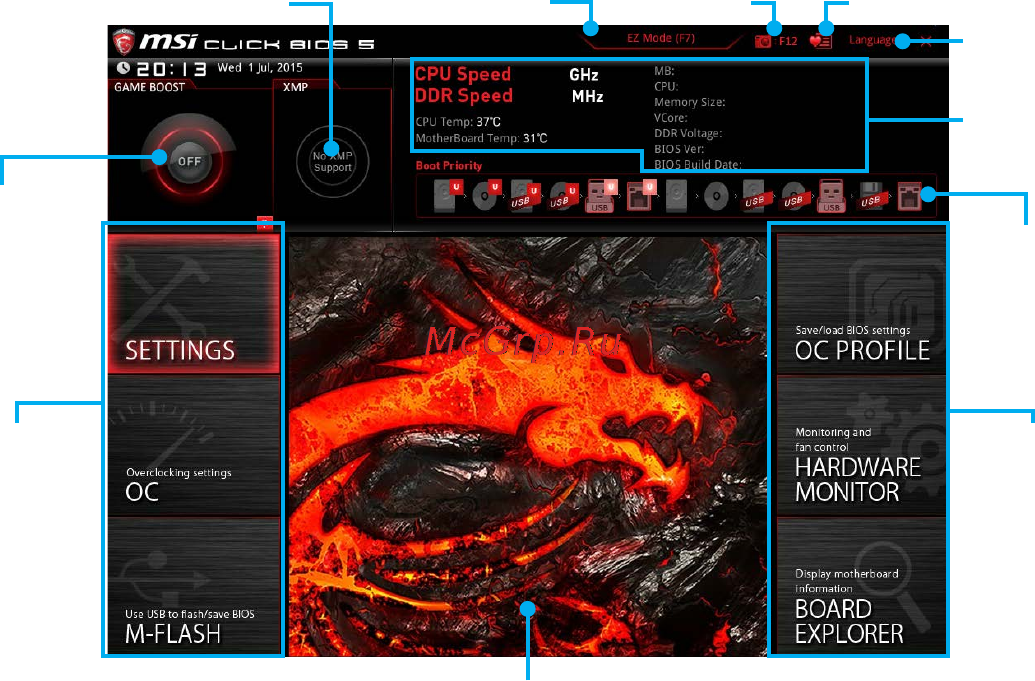Viewport: 1035px width, 681px height.
Task: Click the BIOS Ver: info line
Action: point(679,149)
